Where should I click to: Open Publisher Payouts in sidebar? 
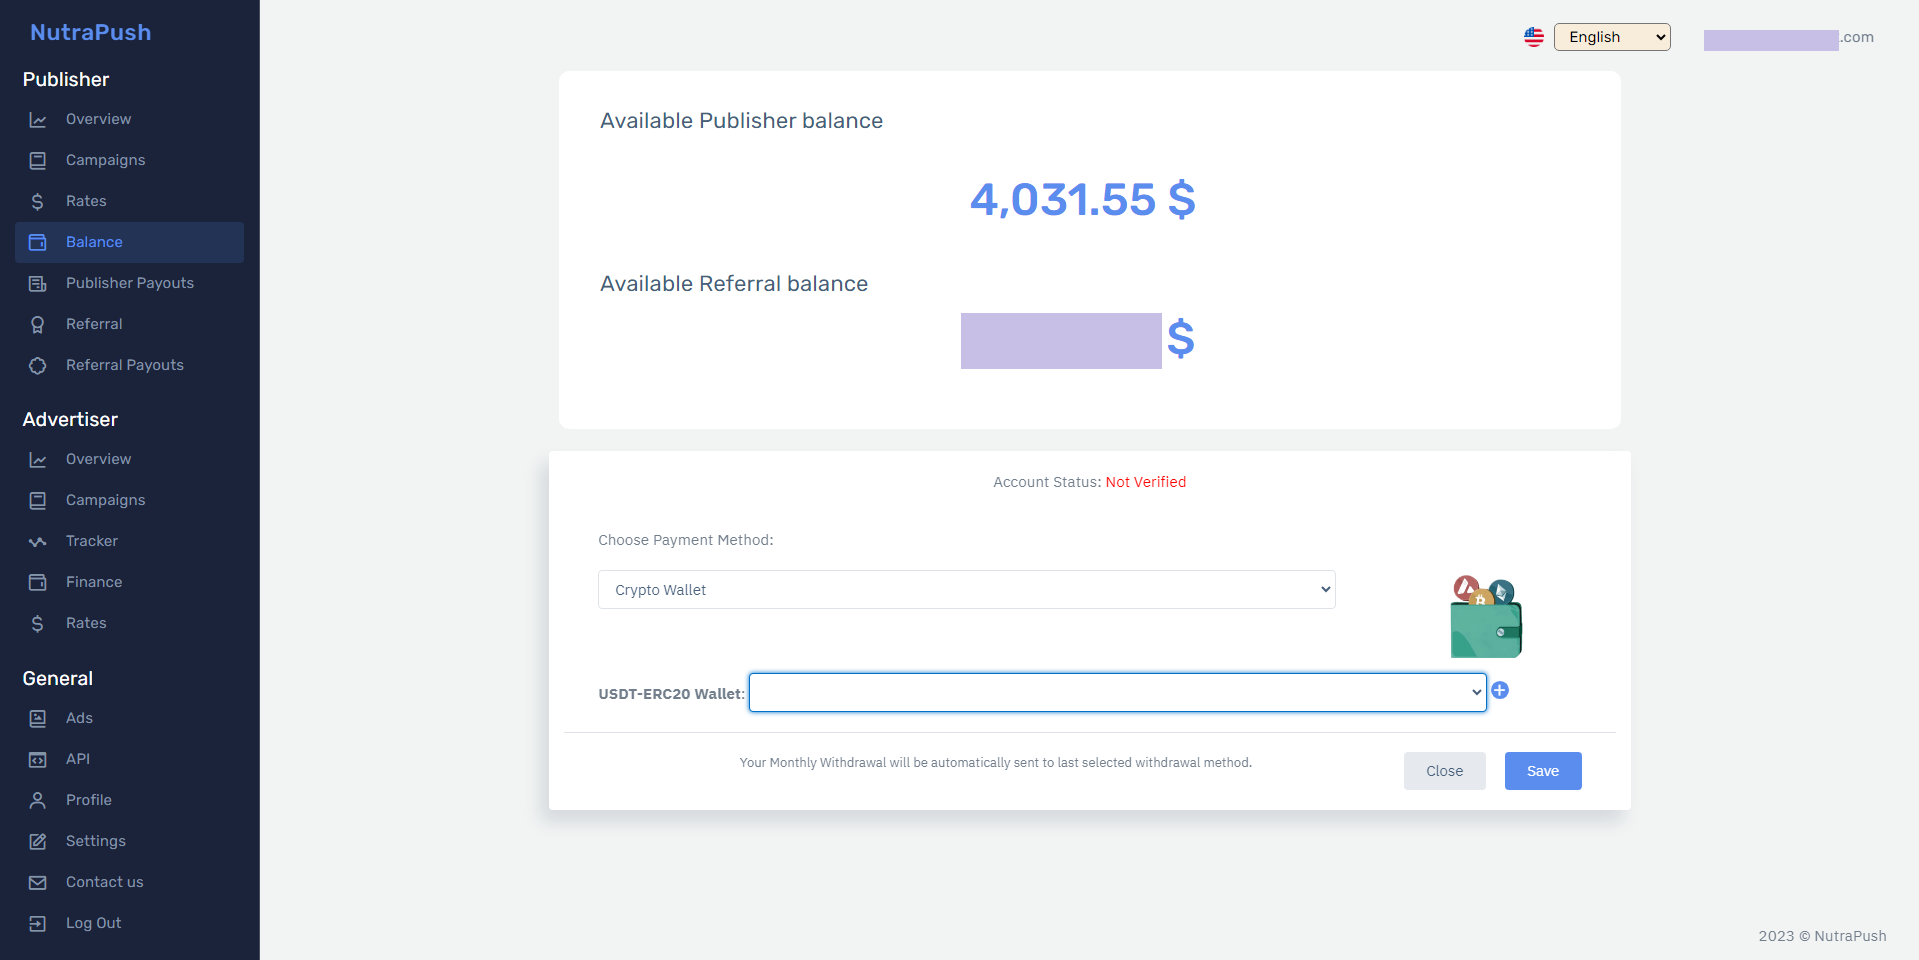click(x=129, y=283)
